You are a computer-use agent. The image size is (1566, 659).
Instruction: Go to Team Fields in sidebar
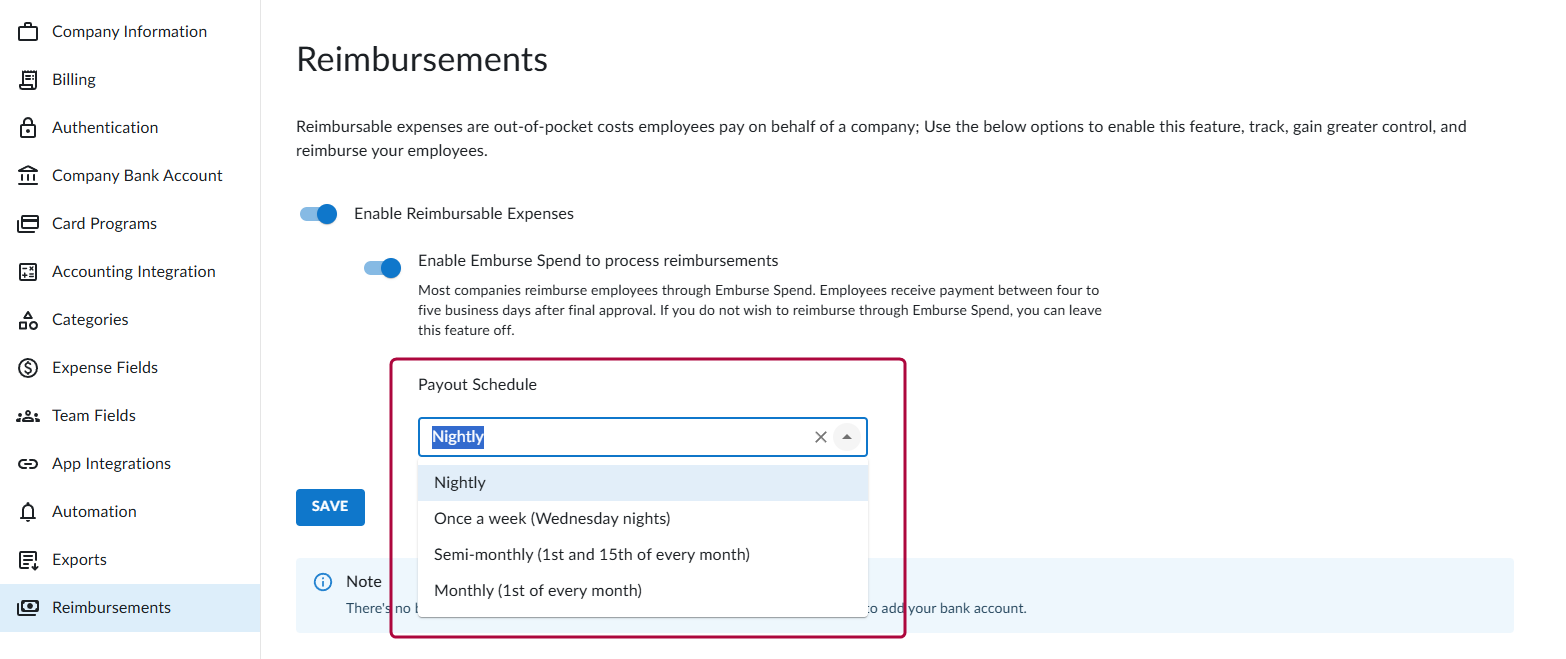click(x=94, y=416)
